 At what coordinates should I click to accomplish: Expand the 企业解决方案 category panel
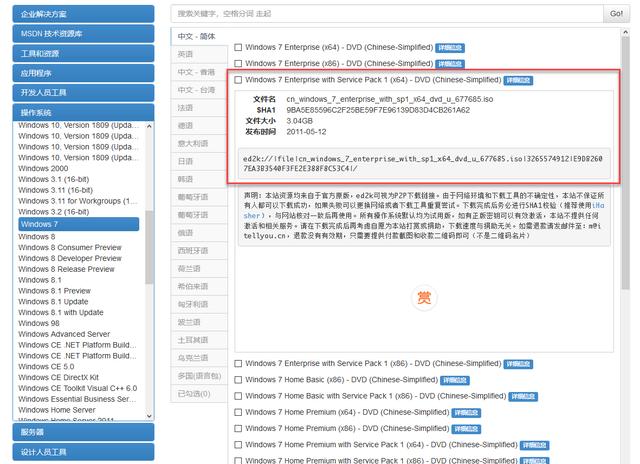pos(83,14)
